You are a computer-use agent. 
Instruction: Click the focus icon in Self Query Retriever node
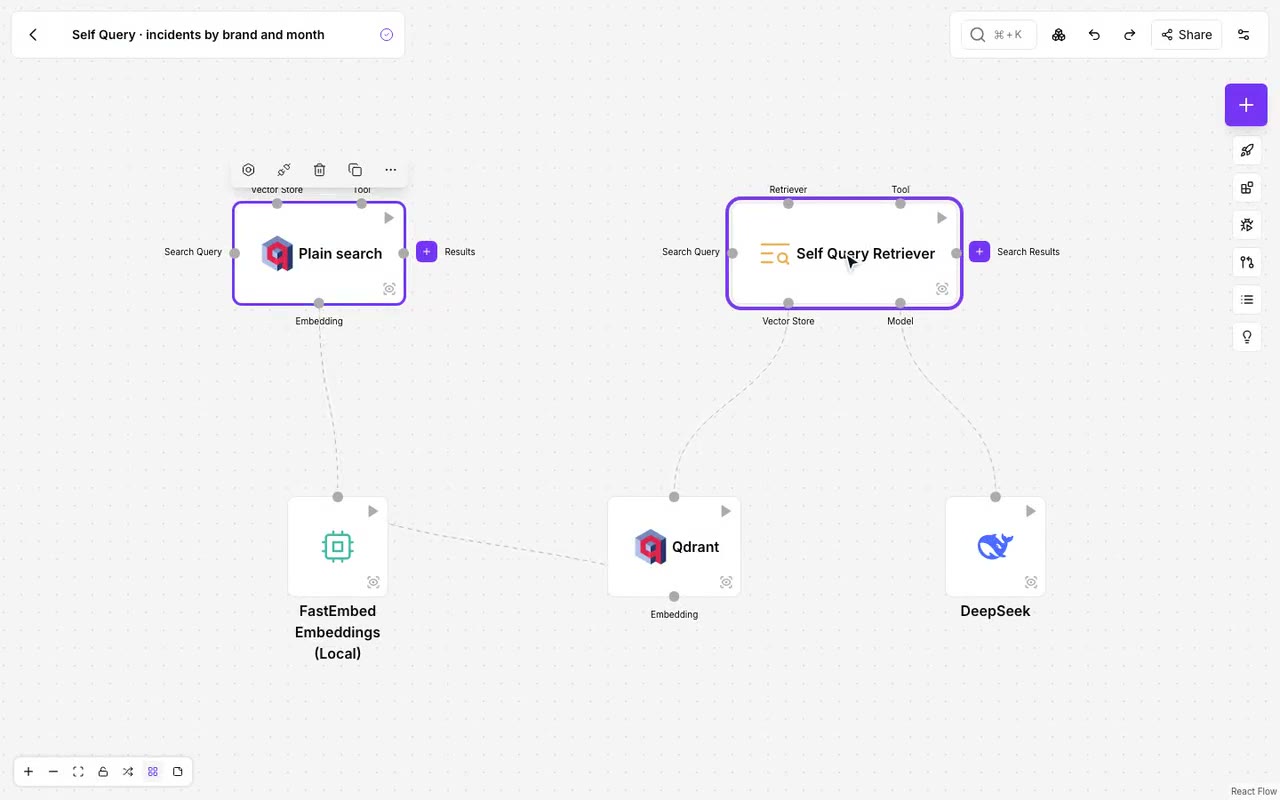(x=942, y=289)
